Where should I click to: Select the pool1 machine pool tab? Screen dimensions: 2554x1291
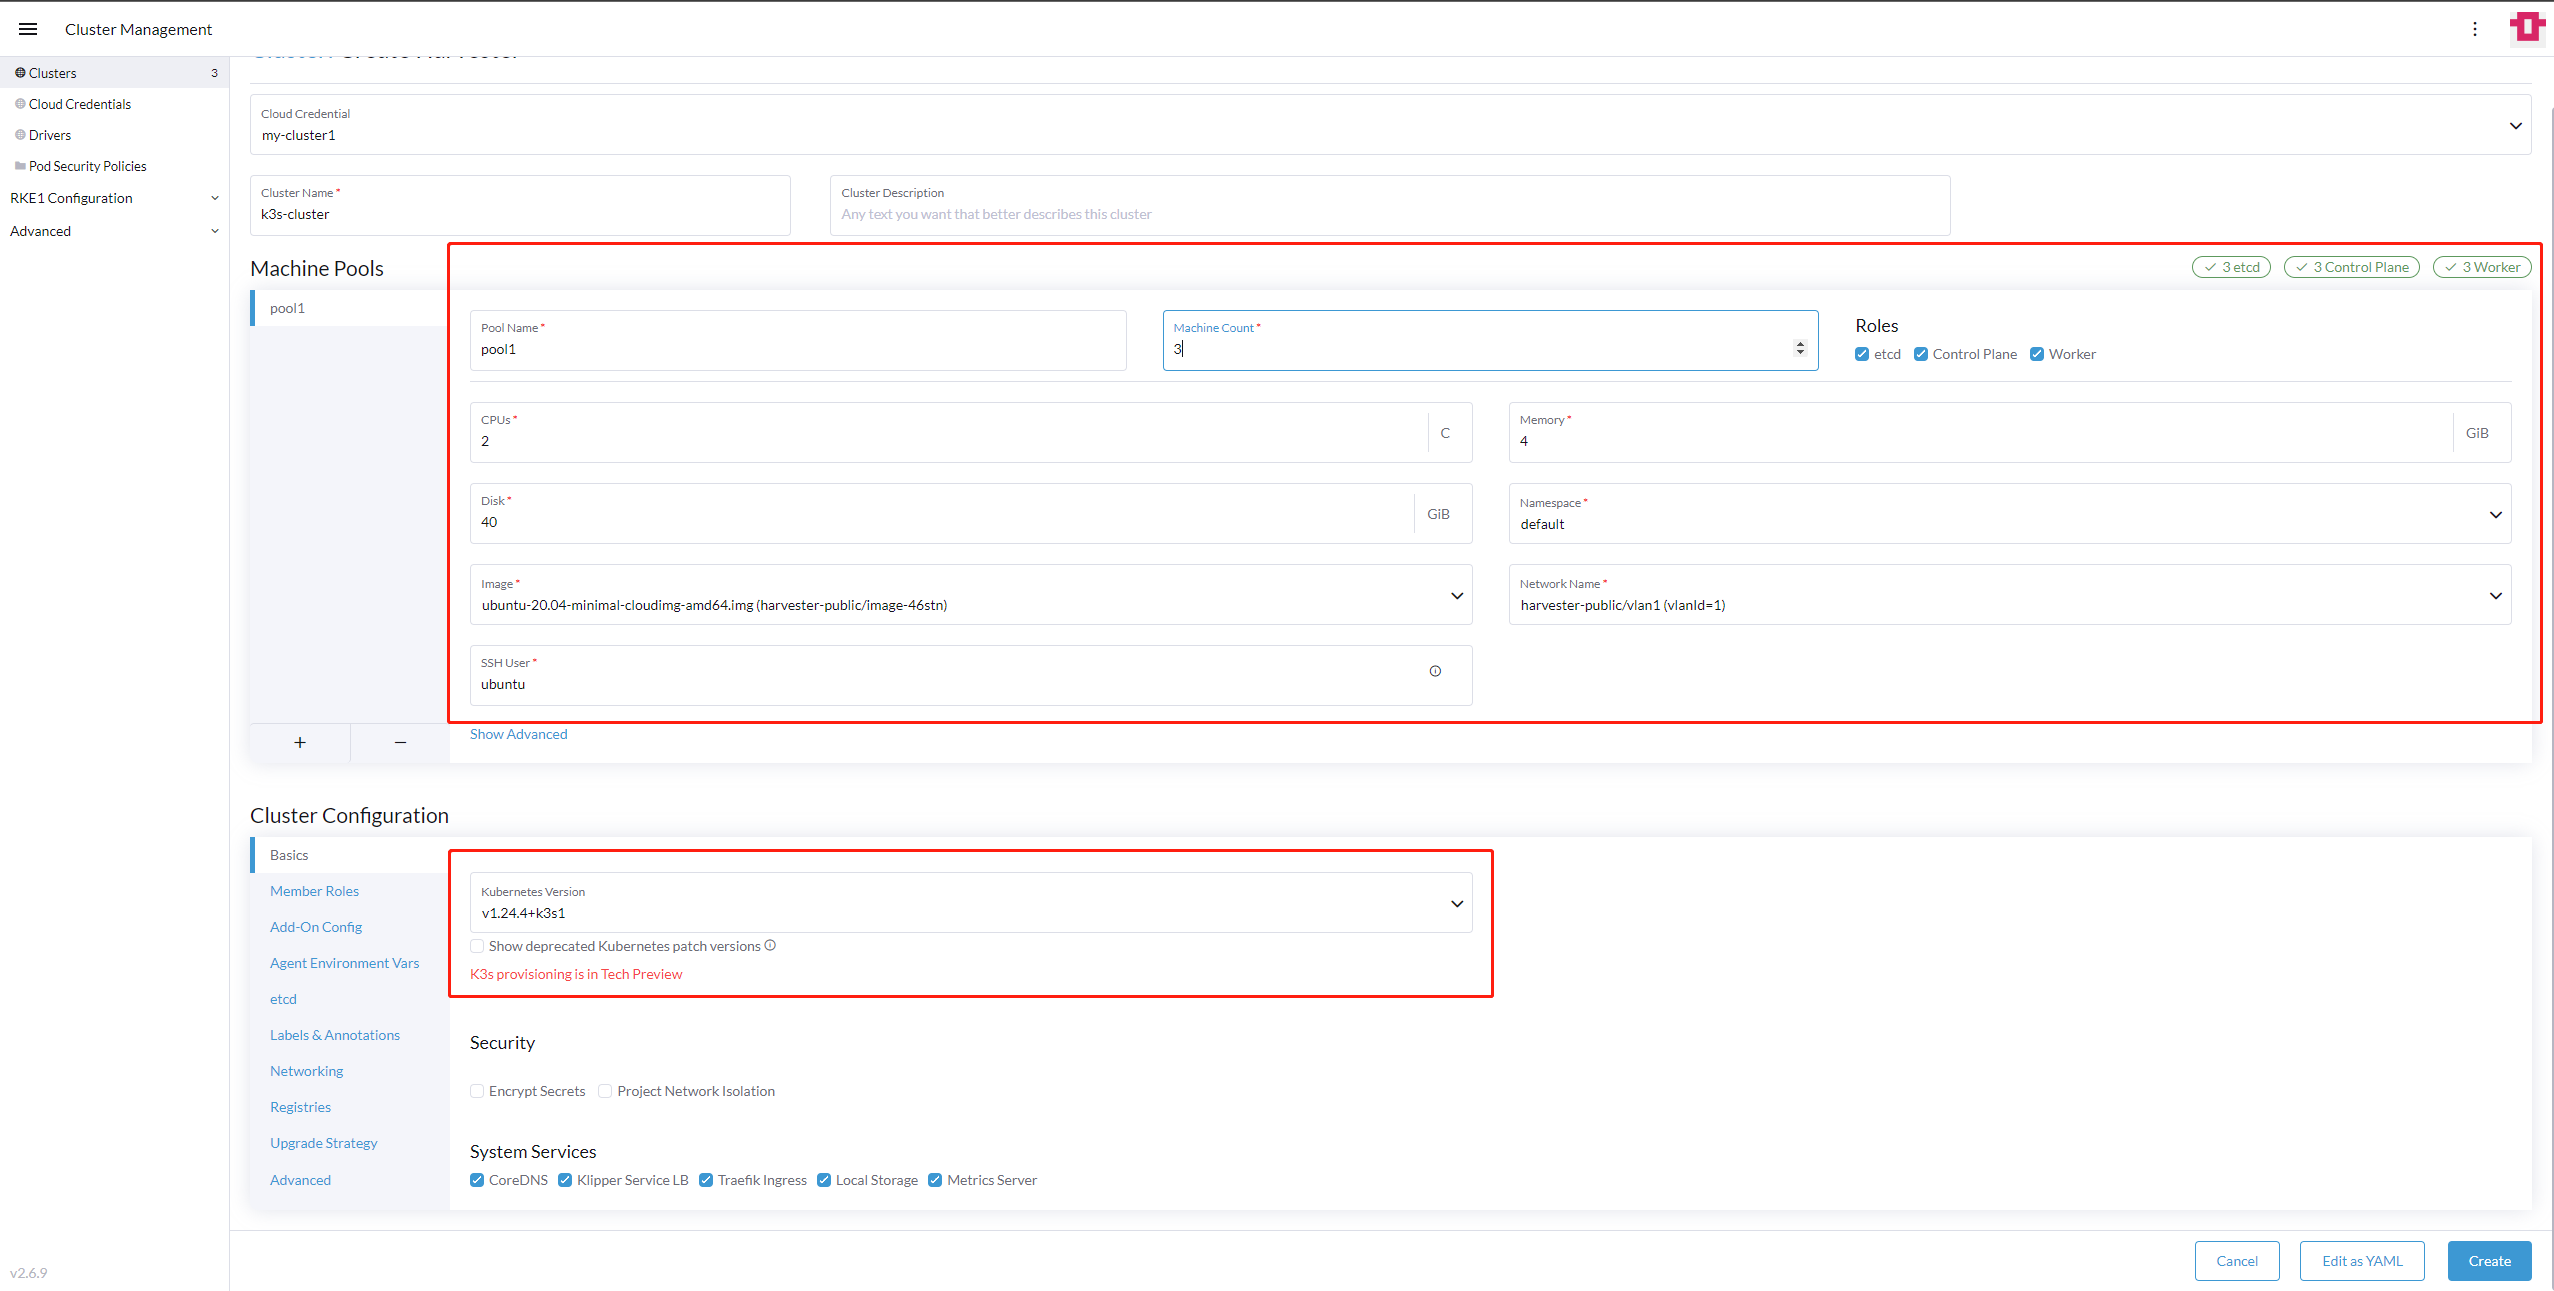[x=350, y=308]
